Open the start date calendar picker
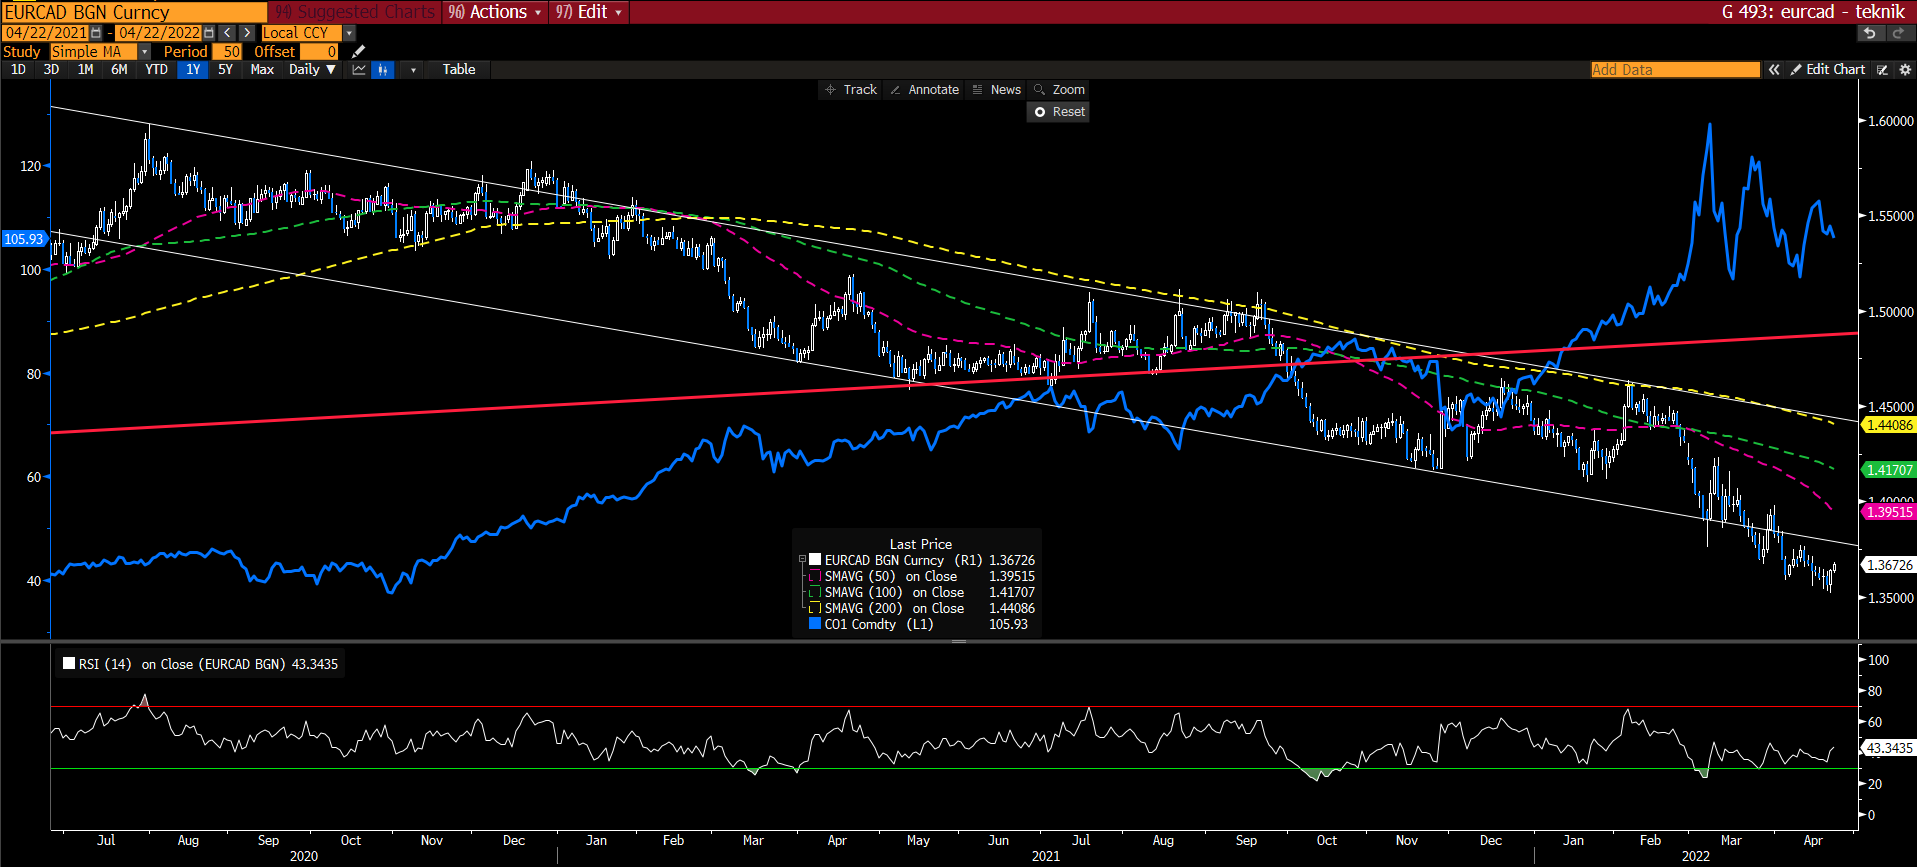1917x867 pixels. pyautogui.click(x=96, y=33)
